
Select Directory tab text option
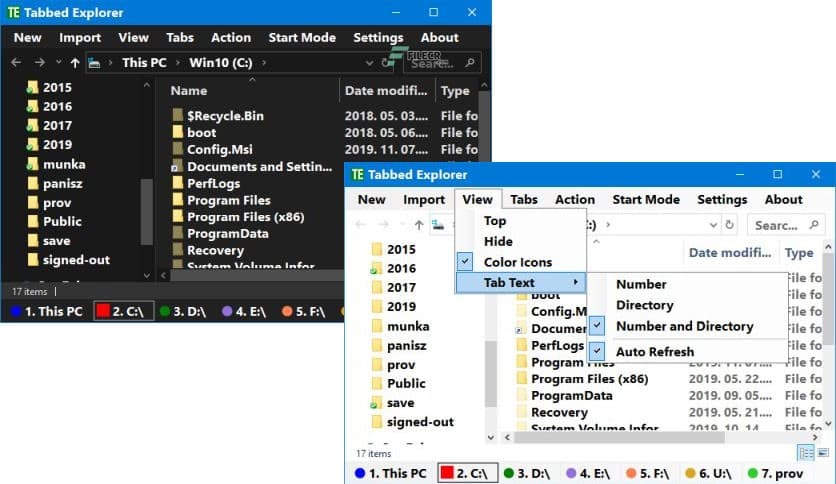[645, 305]
